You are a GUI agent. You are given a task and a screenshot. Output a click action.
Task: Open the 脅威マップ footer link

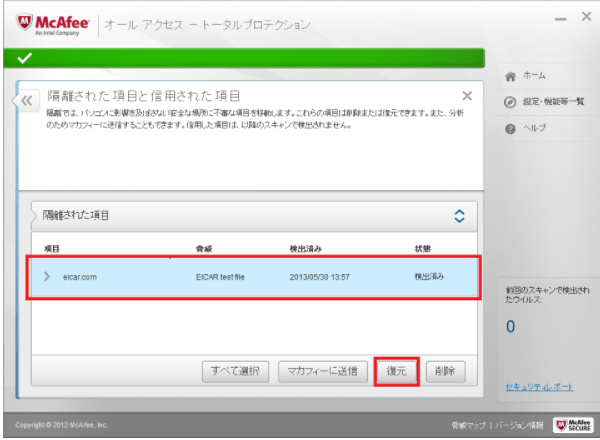[470, 425]
